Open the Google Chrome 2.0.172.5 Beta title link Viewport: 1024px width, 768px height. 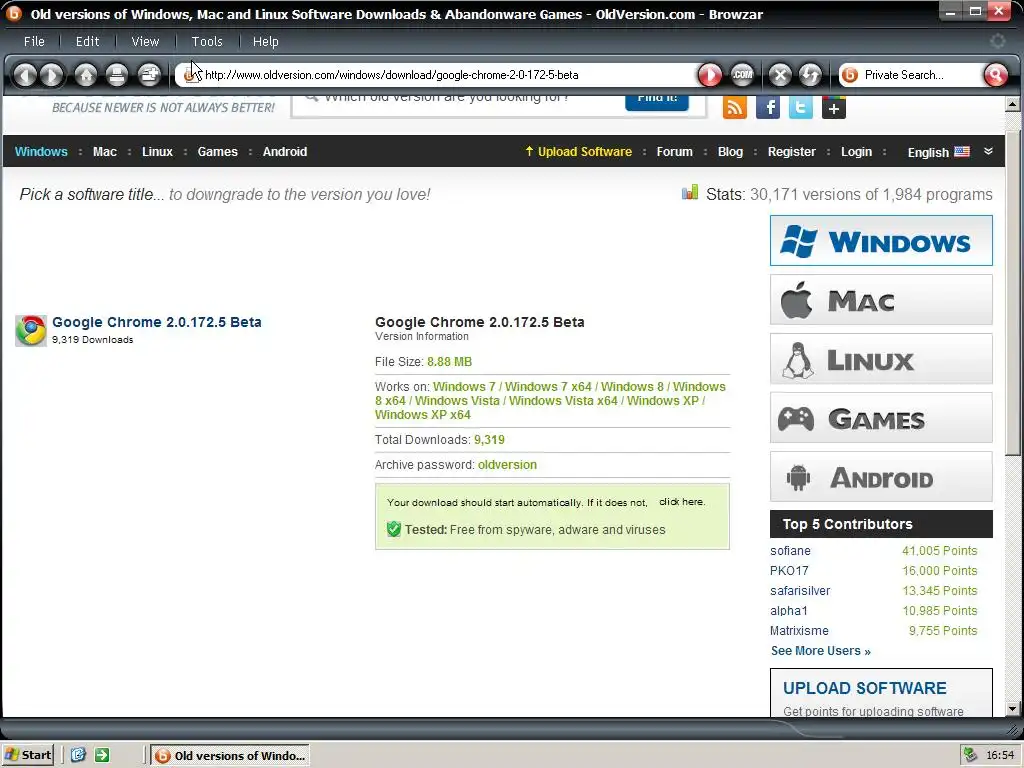click(157, 322)
